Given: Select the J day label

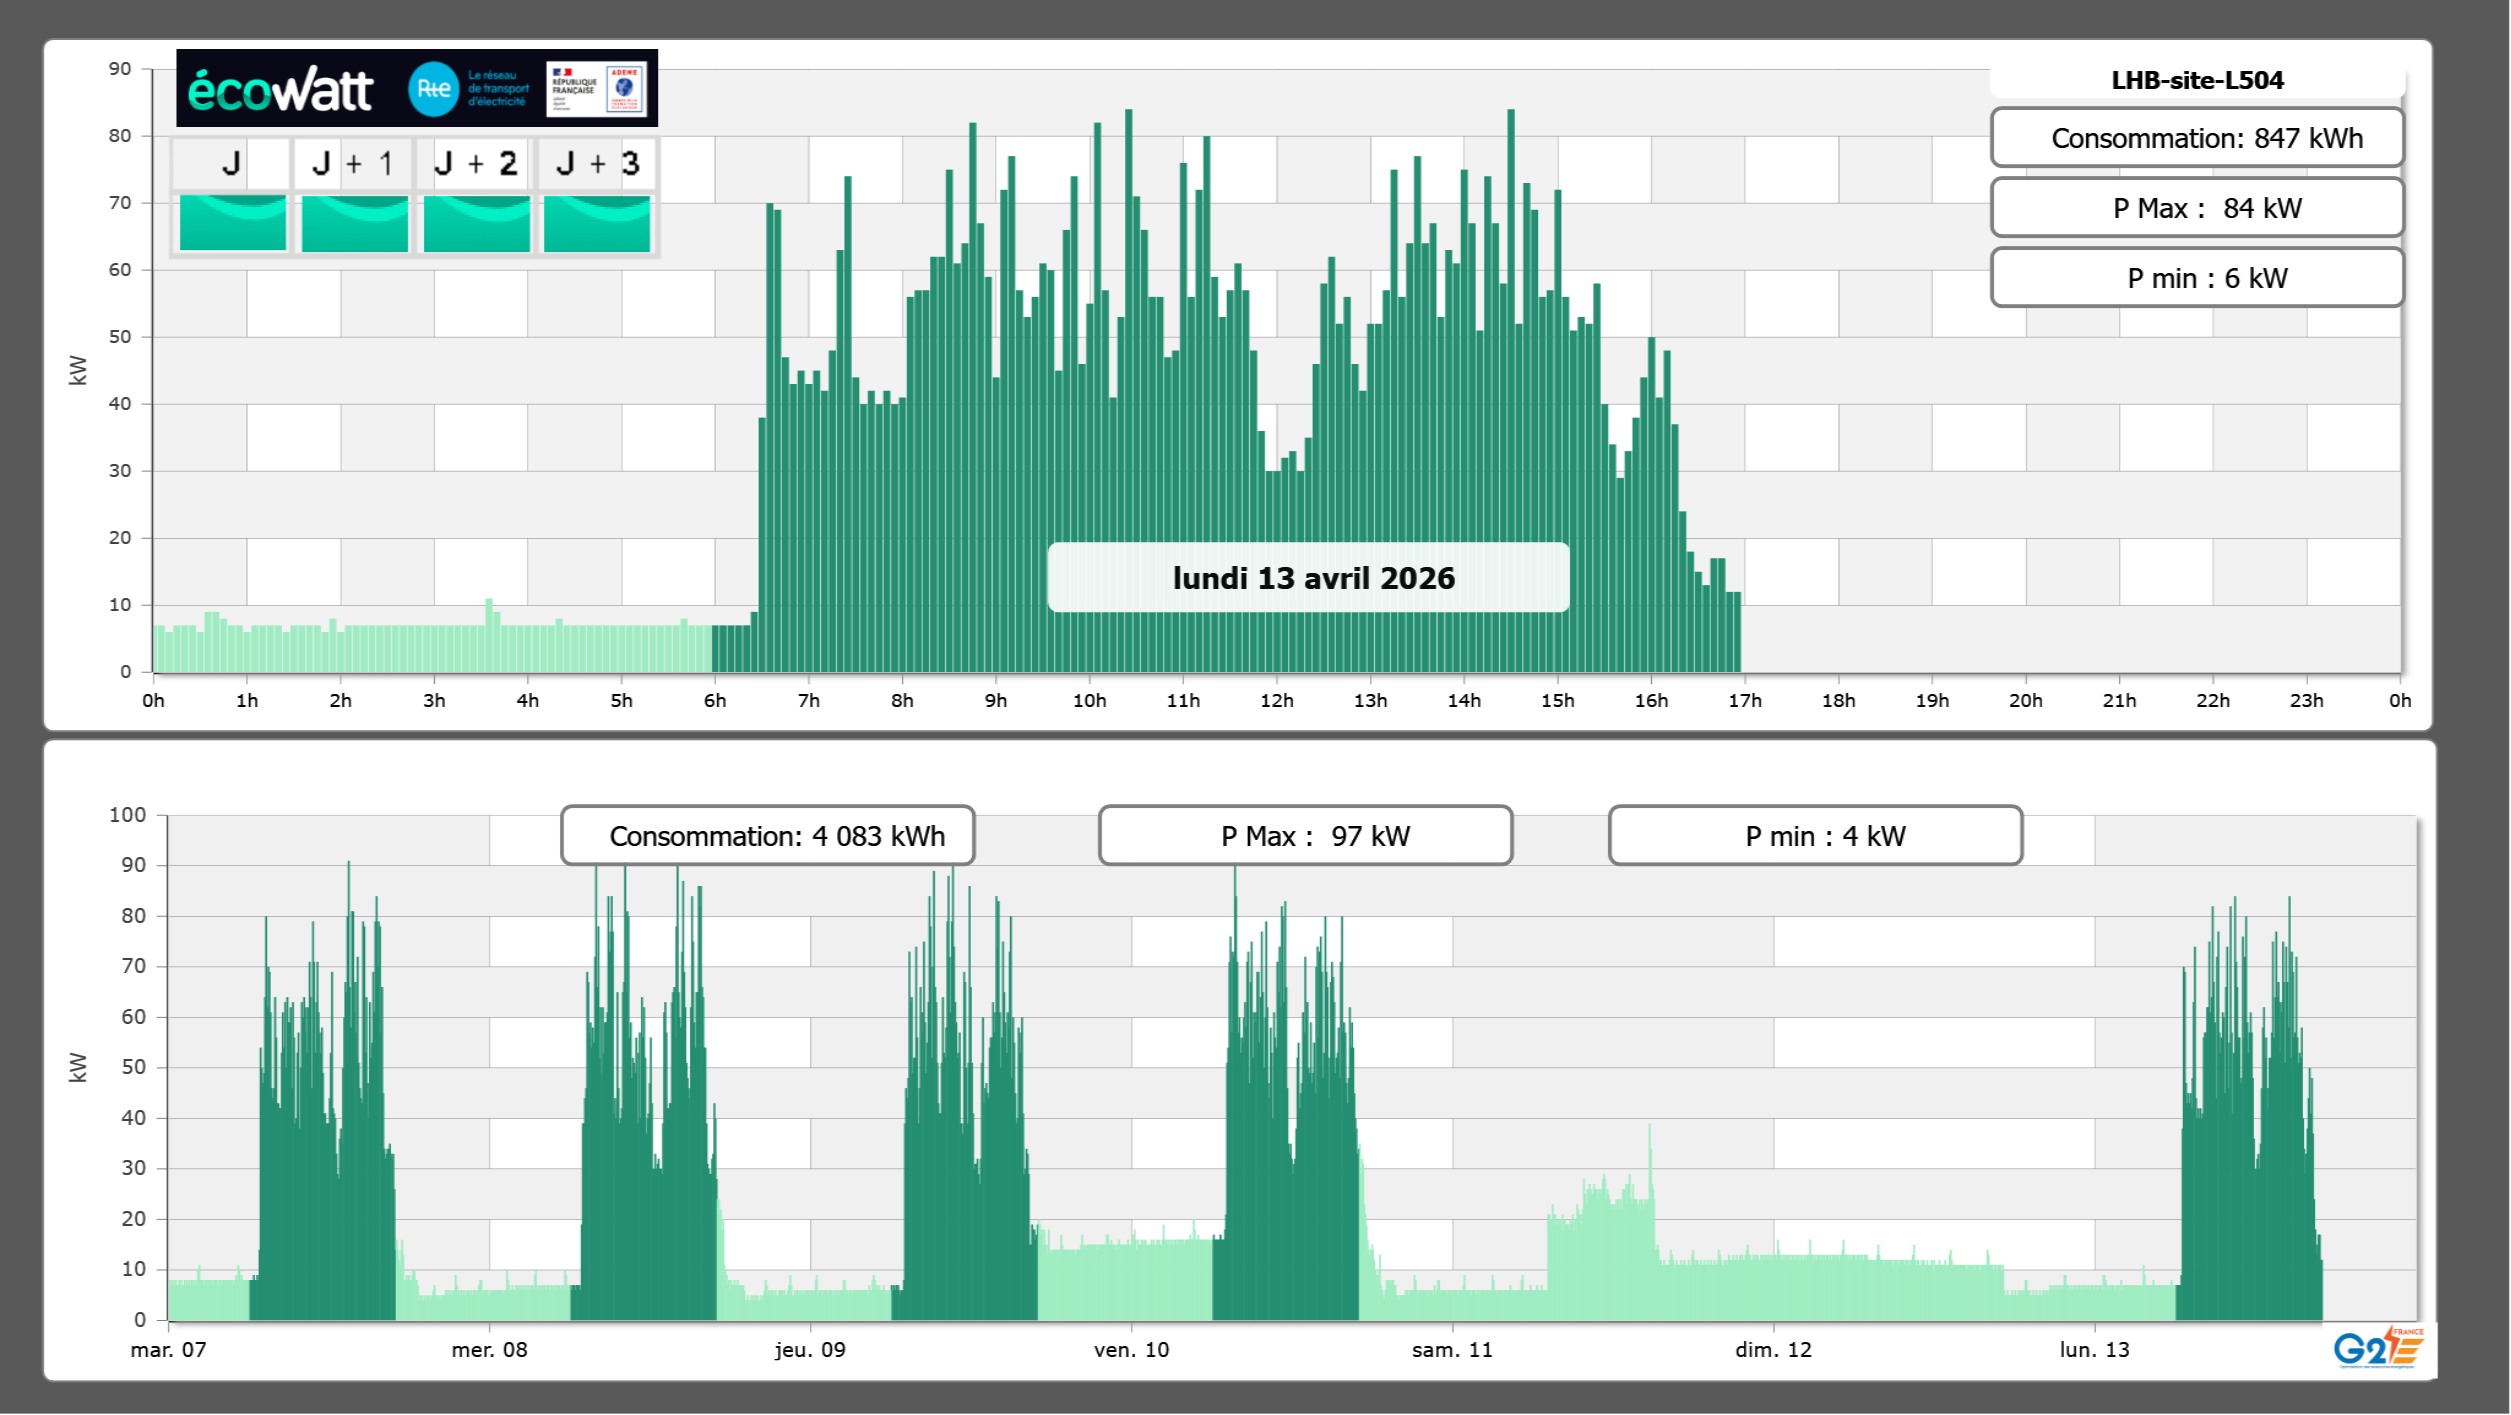Looking at the screenshot, I should pos(232,163).
